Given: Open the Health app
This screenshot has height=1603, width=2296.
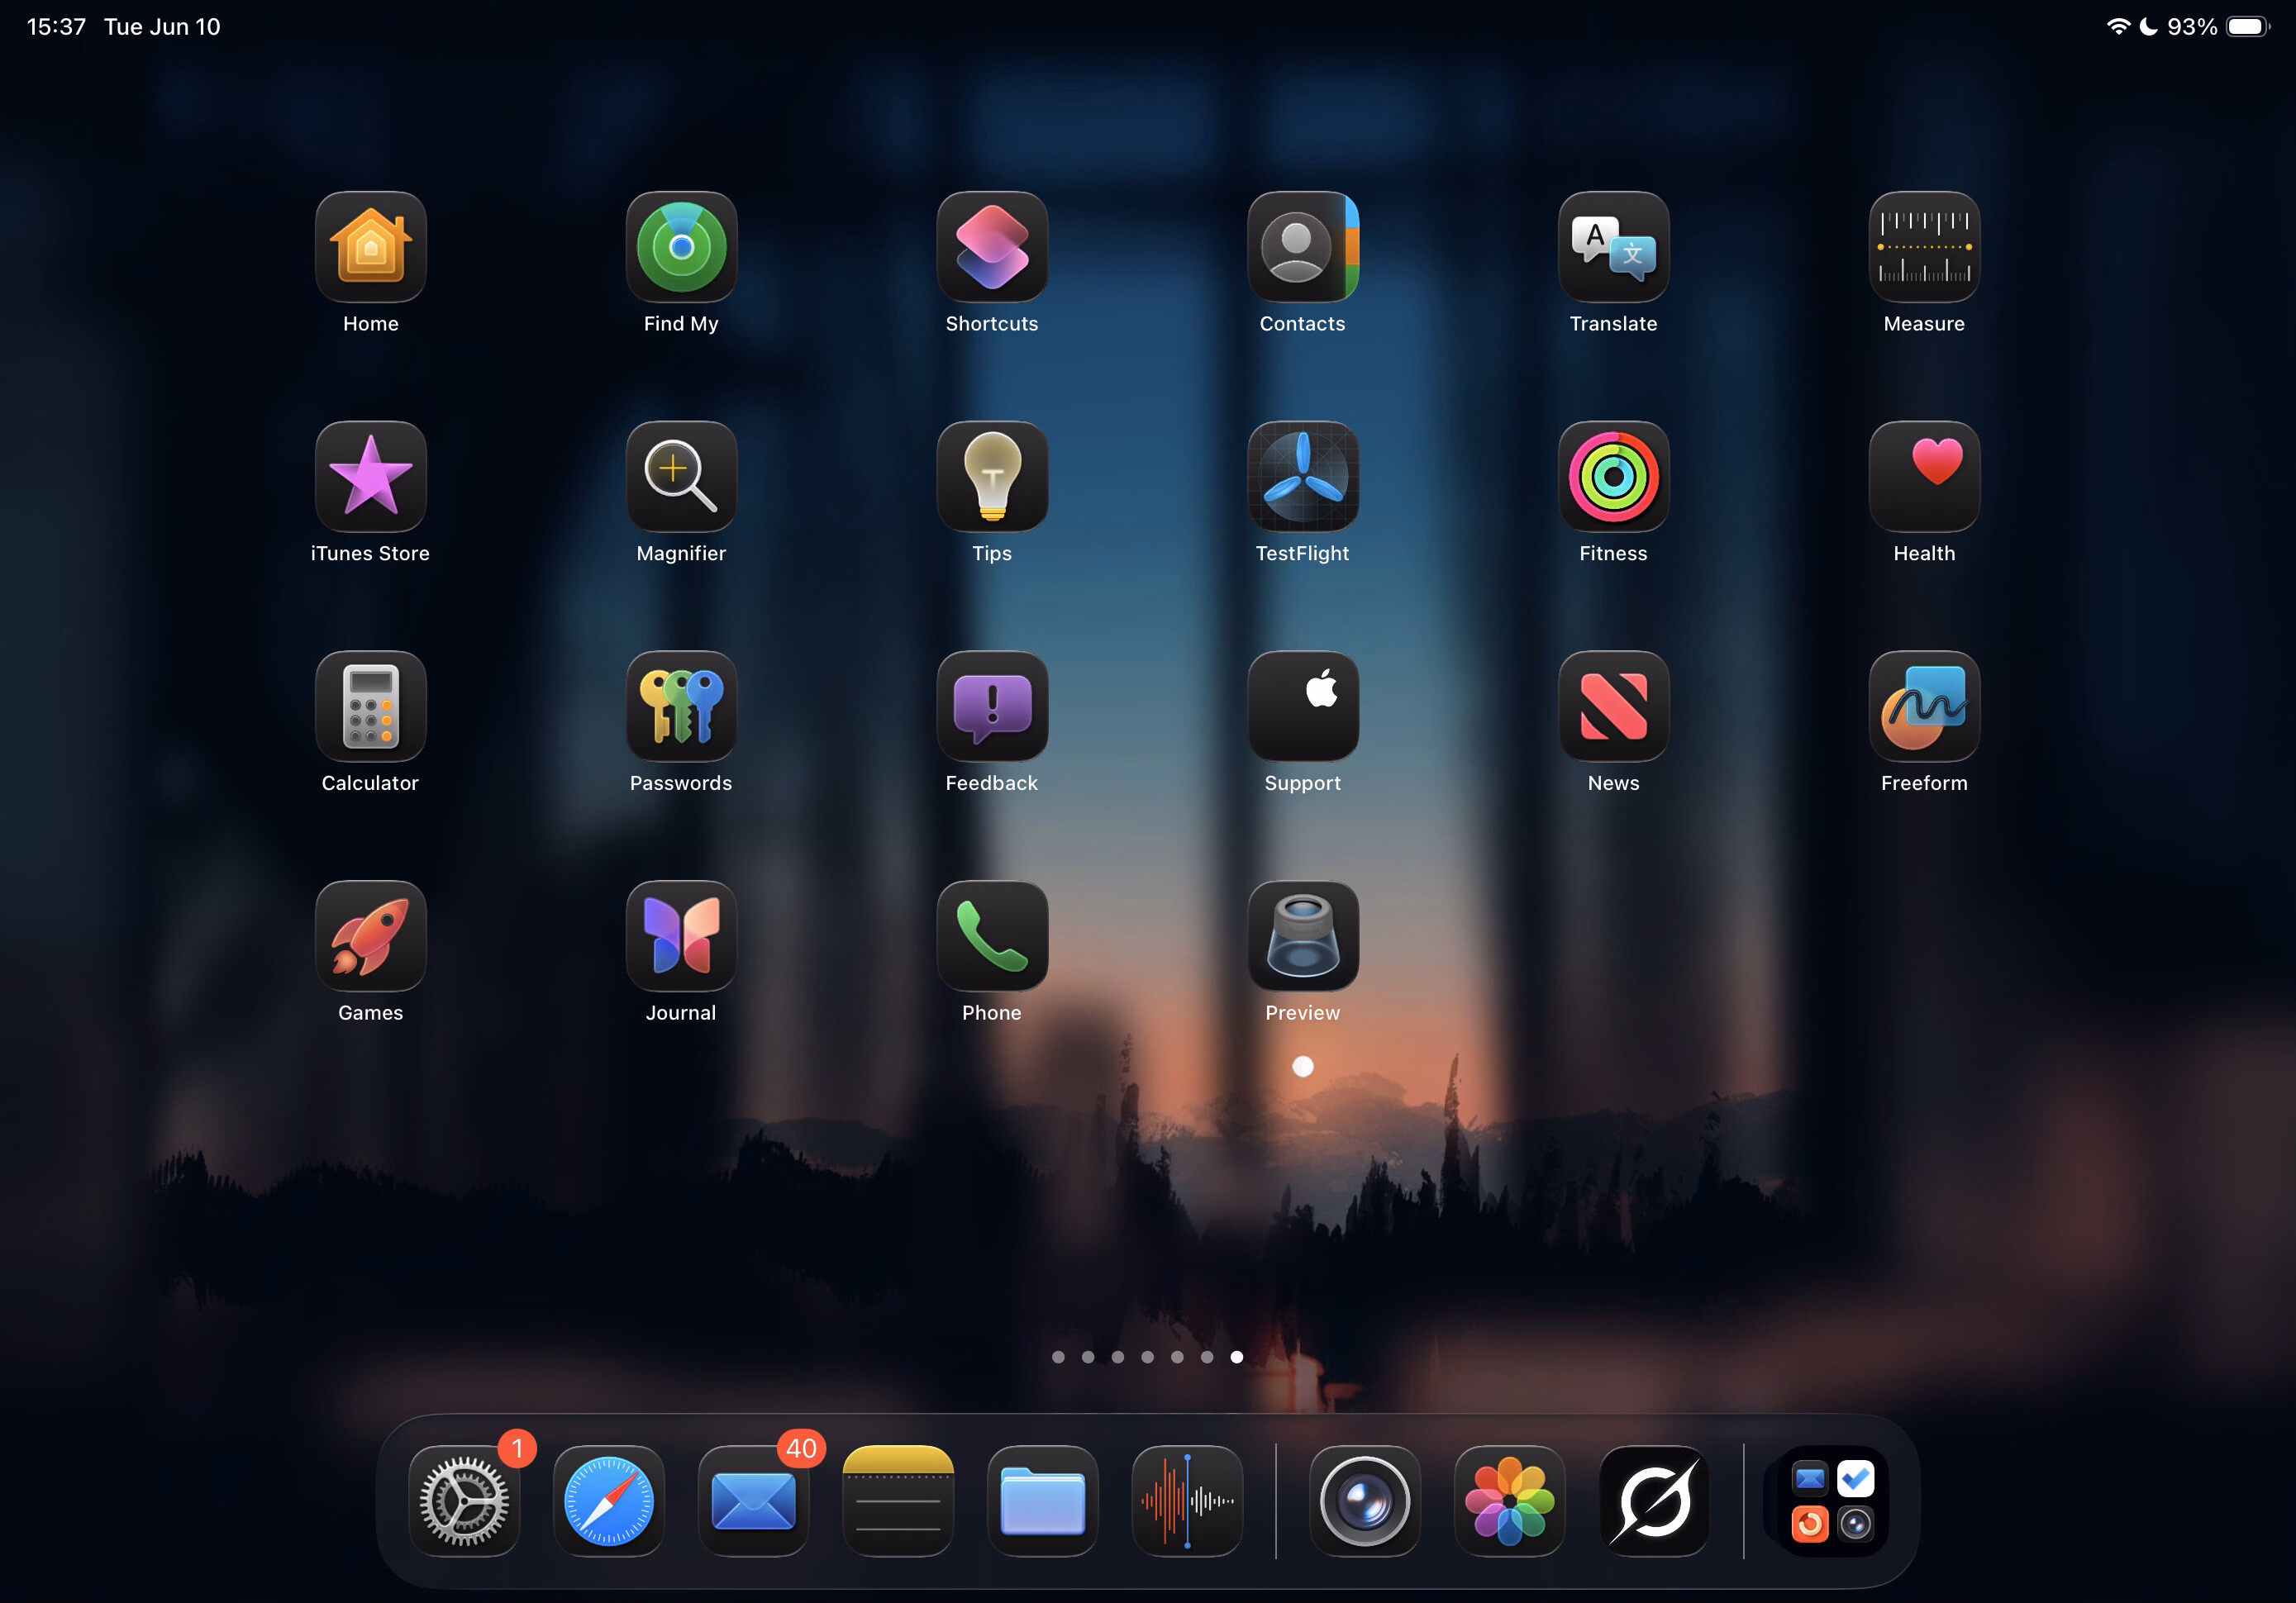Looking at the screenshot, I should [x=1924, y=477].
